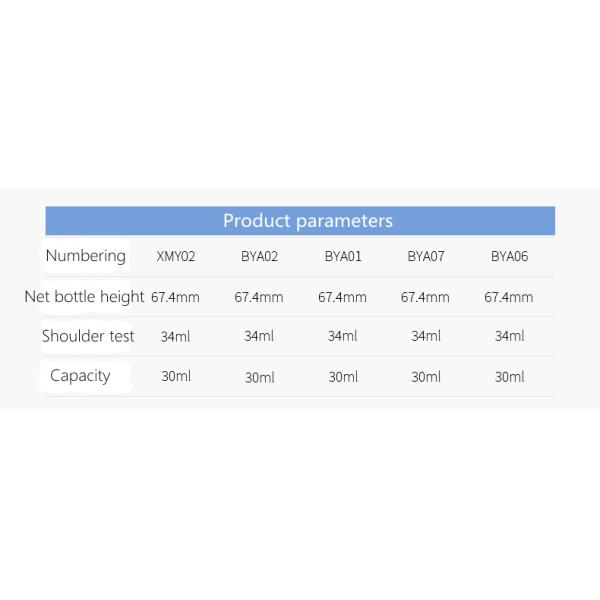The image size is (600, 600).
Task: Click the 67.4mm height under BYA06
Action: pos(509,297)
